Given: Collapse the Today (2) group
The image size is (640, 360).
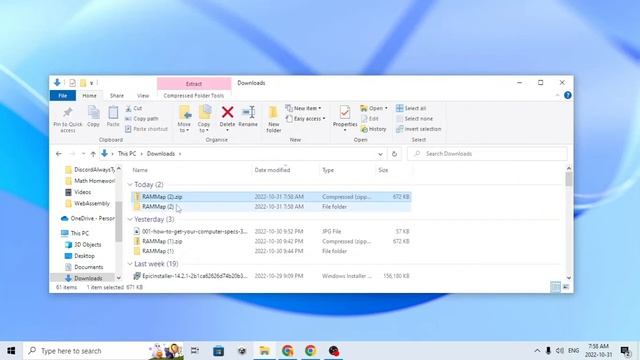Looking at the screenshot, I should [130, 185].
